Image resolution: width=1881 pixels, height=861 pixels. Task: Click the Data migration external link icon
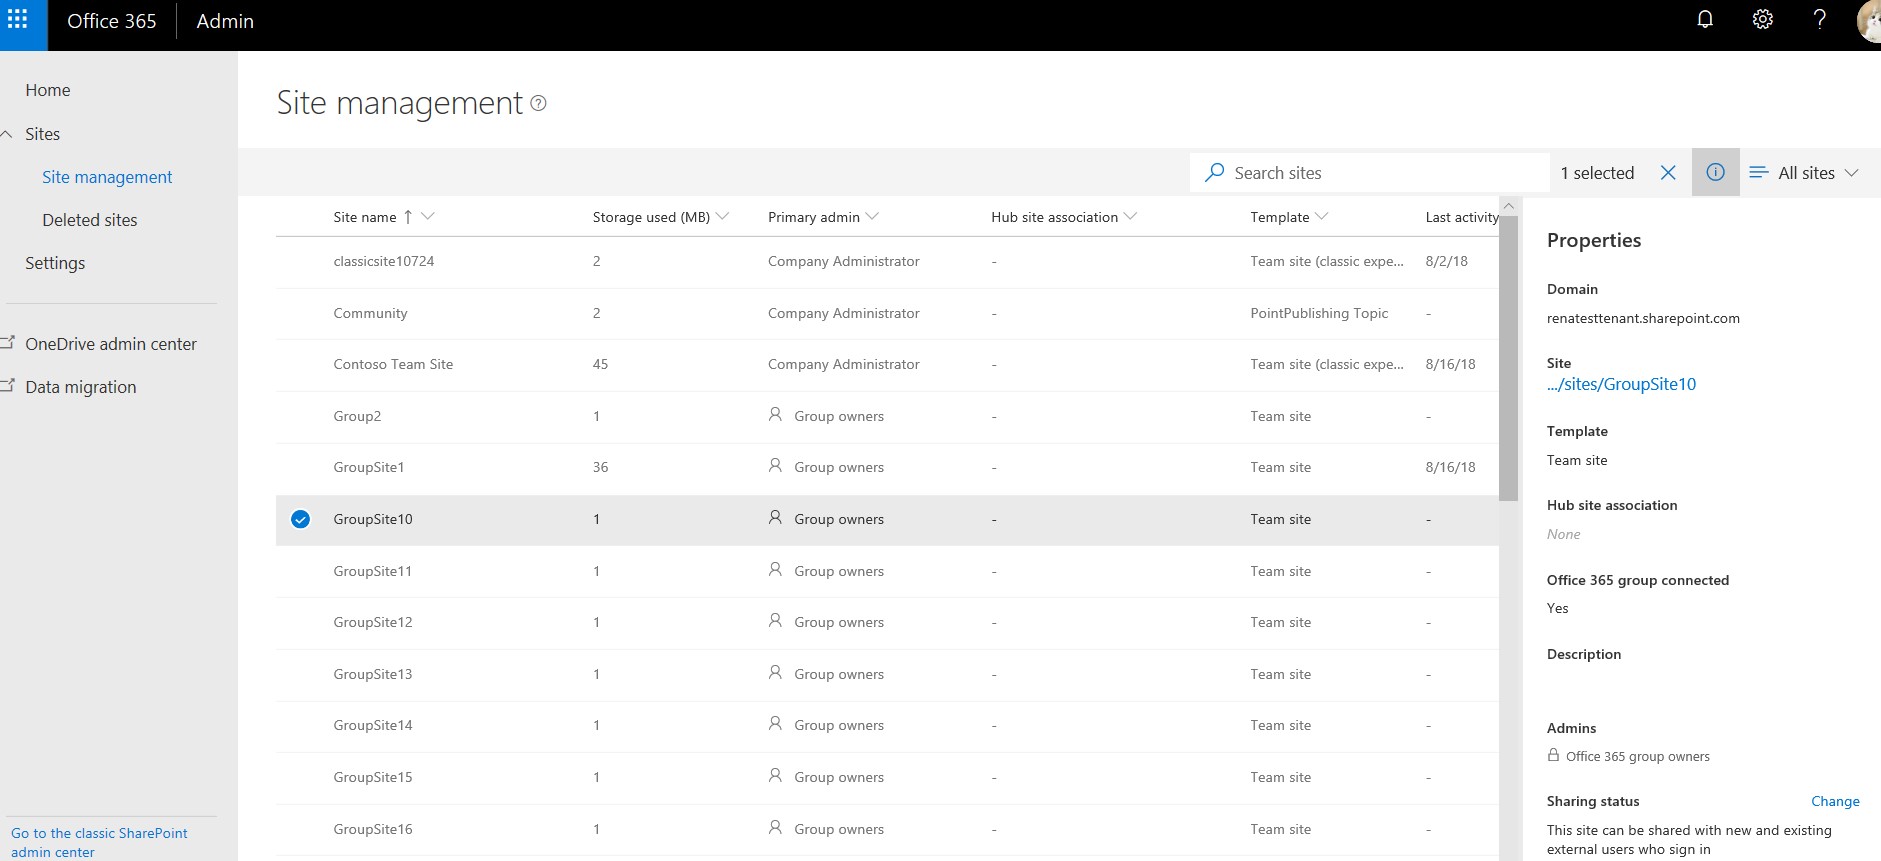pos(8,386)
